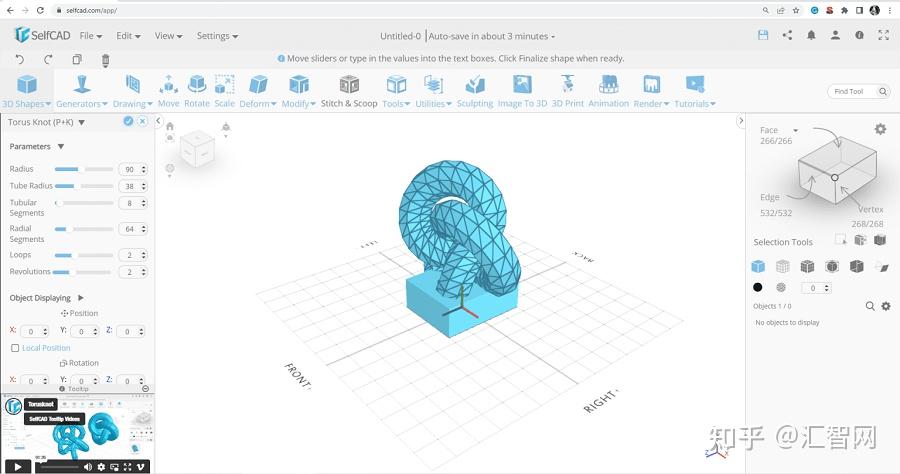The image size is (900, 474).
Task: Select the black color swatch
Action: pos(758,287)
